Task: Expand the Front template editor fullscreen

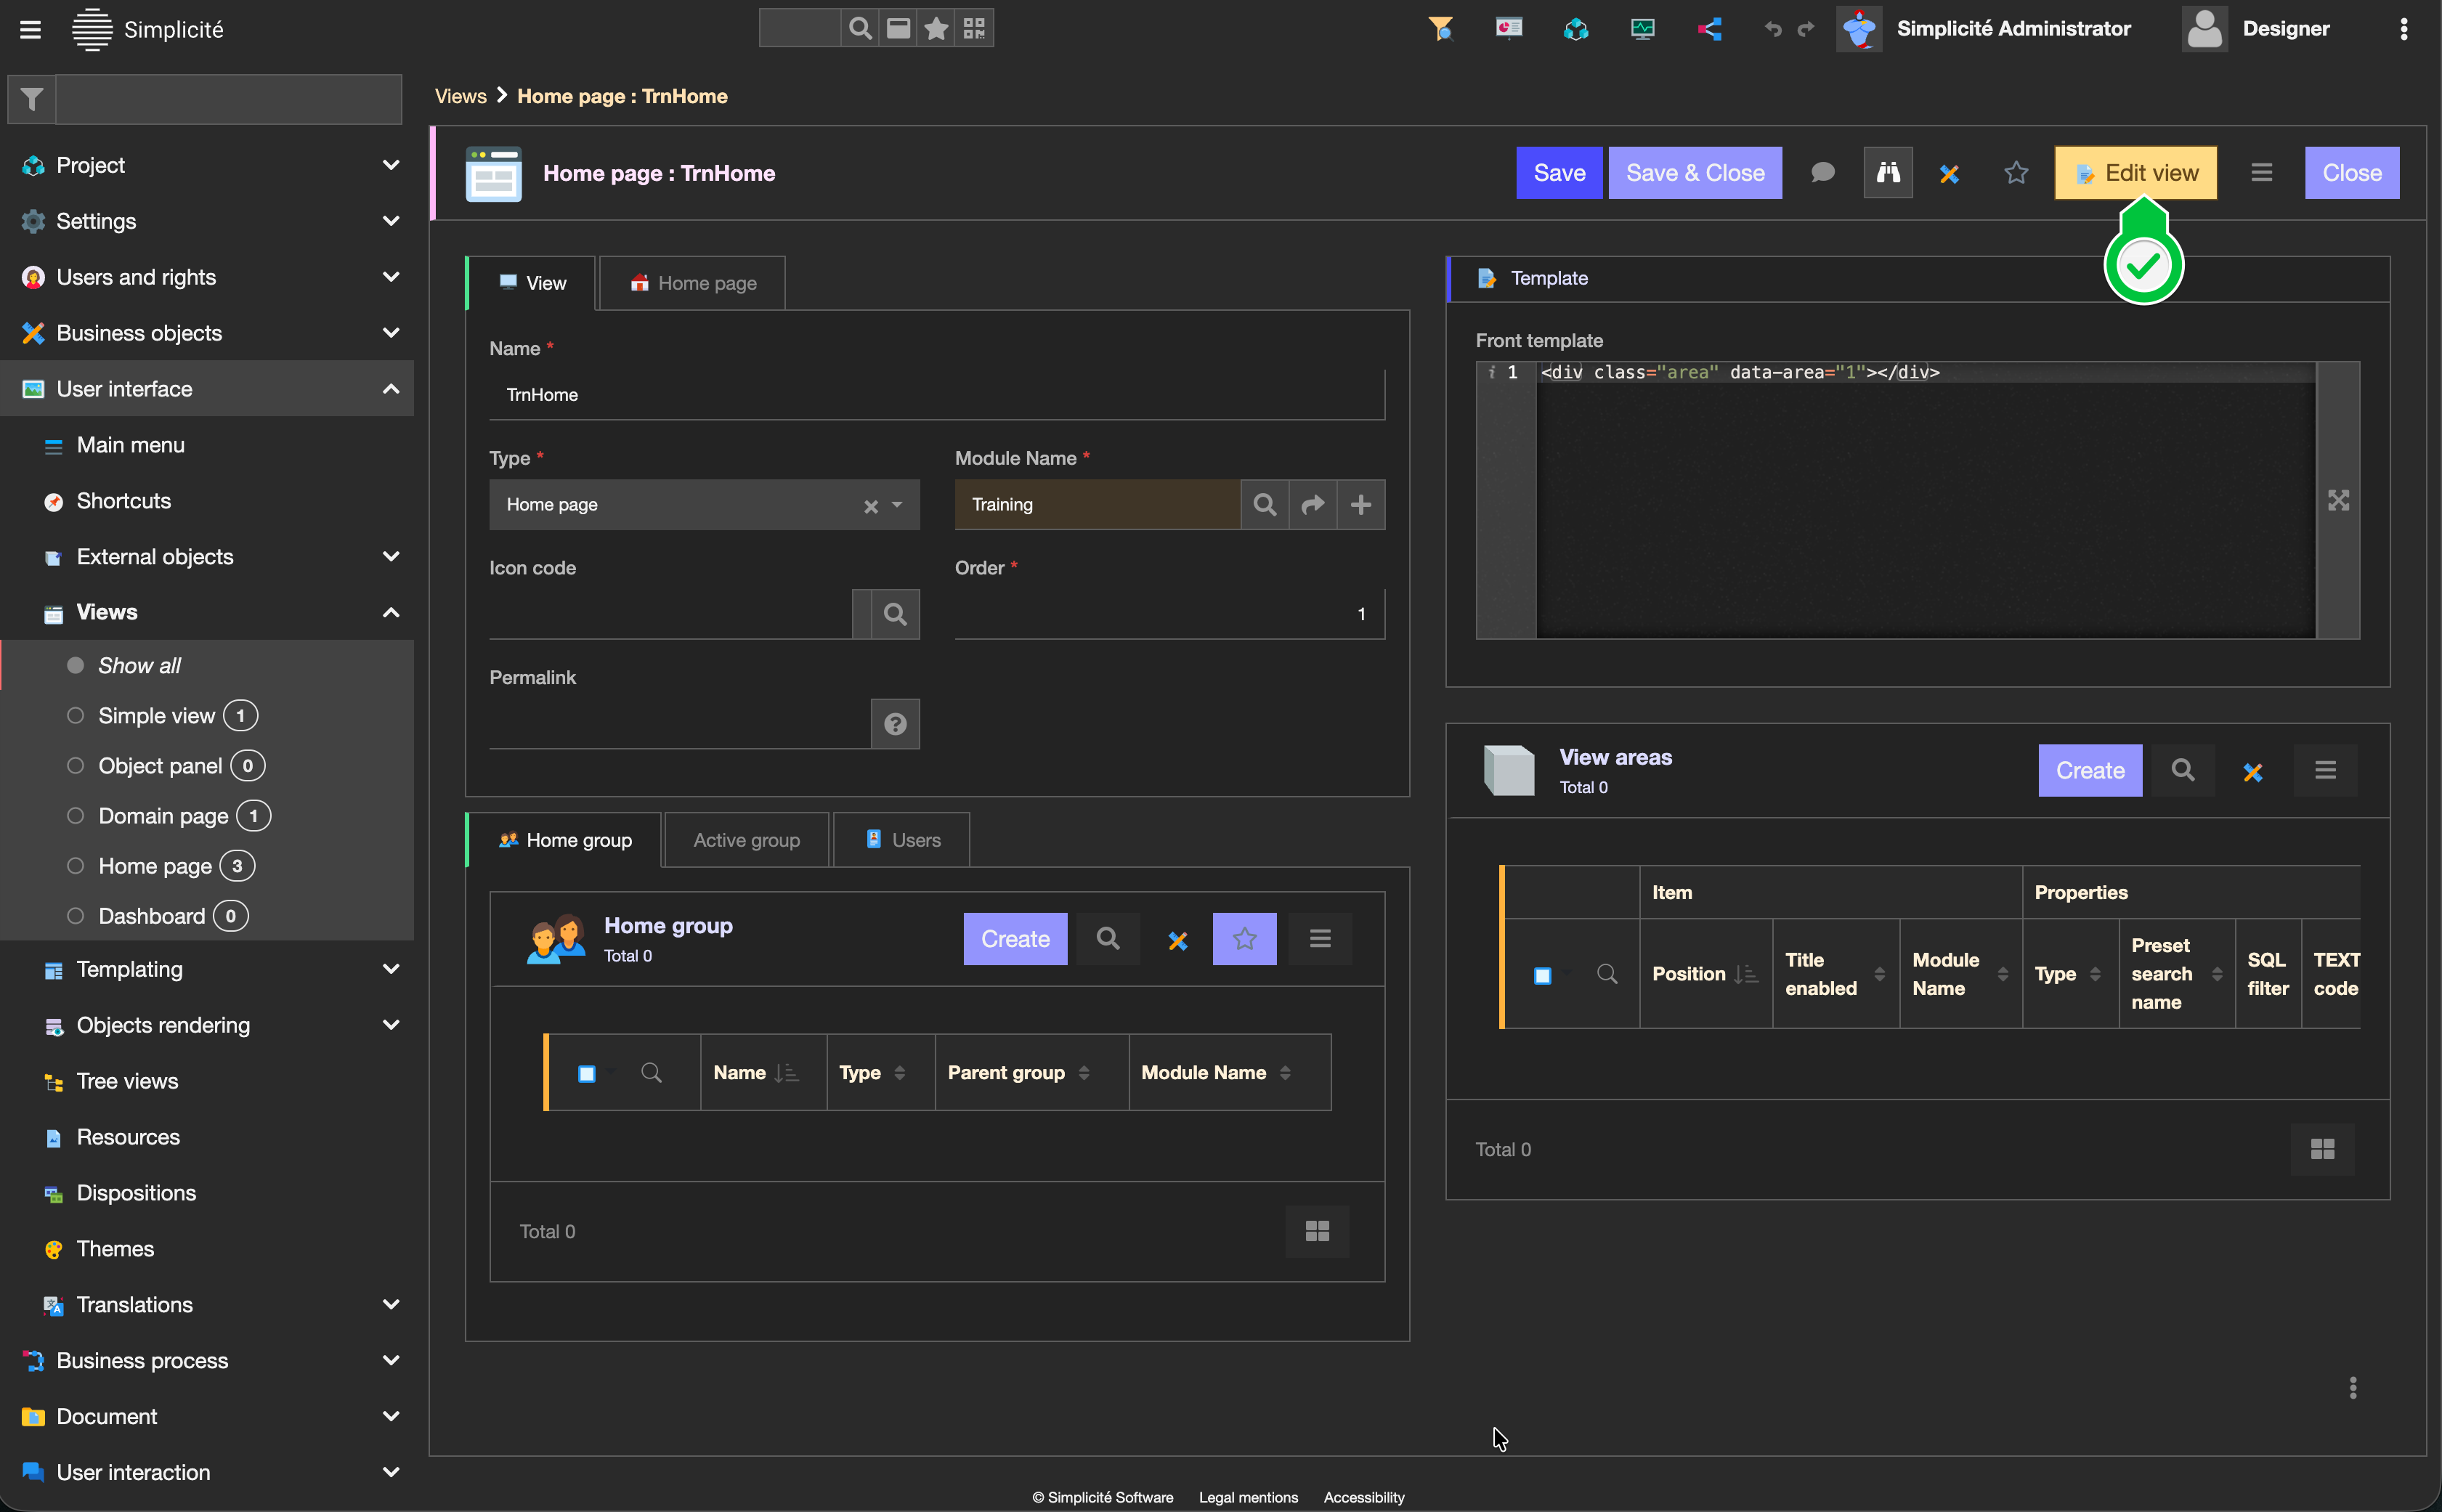Action: pos(2337,500)
